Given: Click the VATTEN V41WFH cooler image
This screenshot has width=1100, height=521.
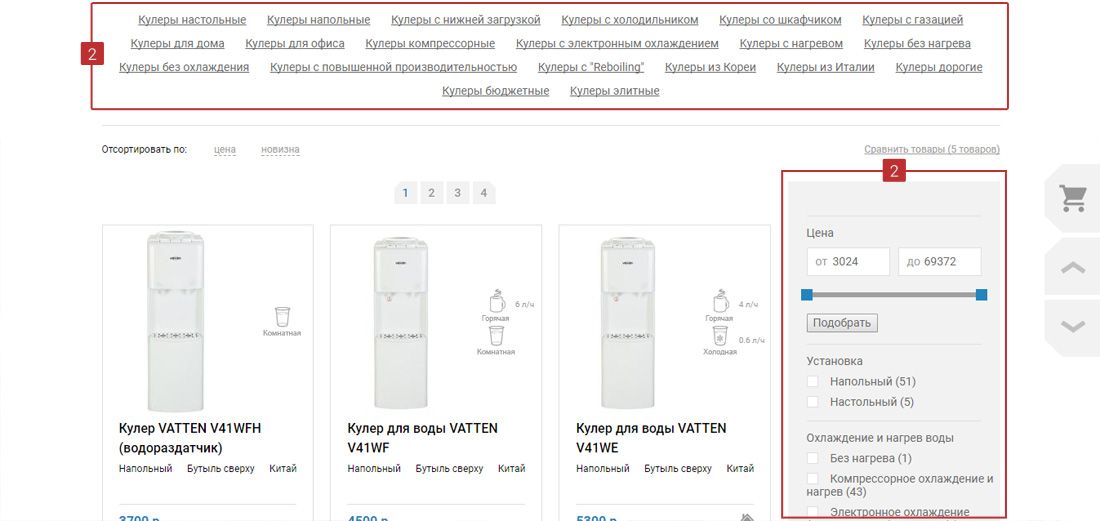Looking at the screenshot, I should pos(175,320).
